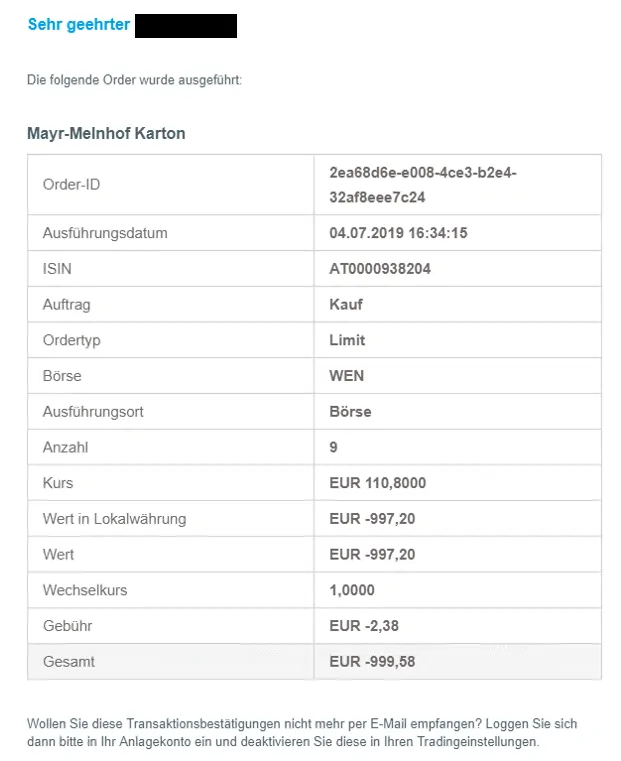Click the Gesamt total EUR -999,58
Viewport: 621px width, 761px height.
[372, 662]
